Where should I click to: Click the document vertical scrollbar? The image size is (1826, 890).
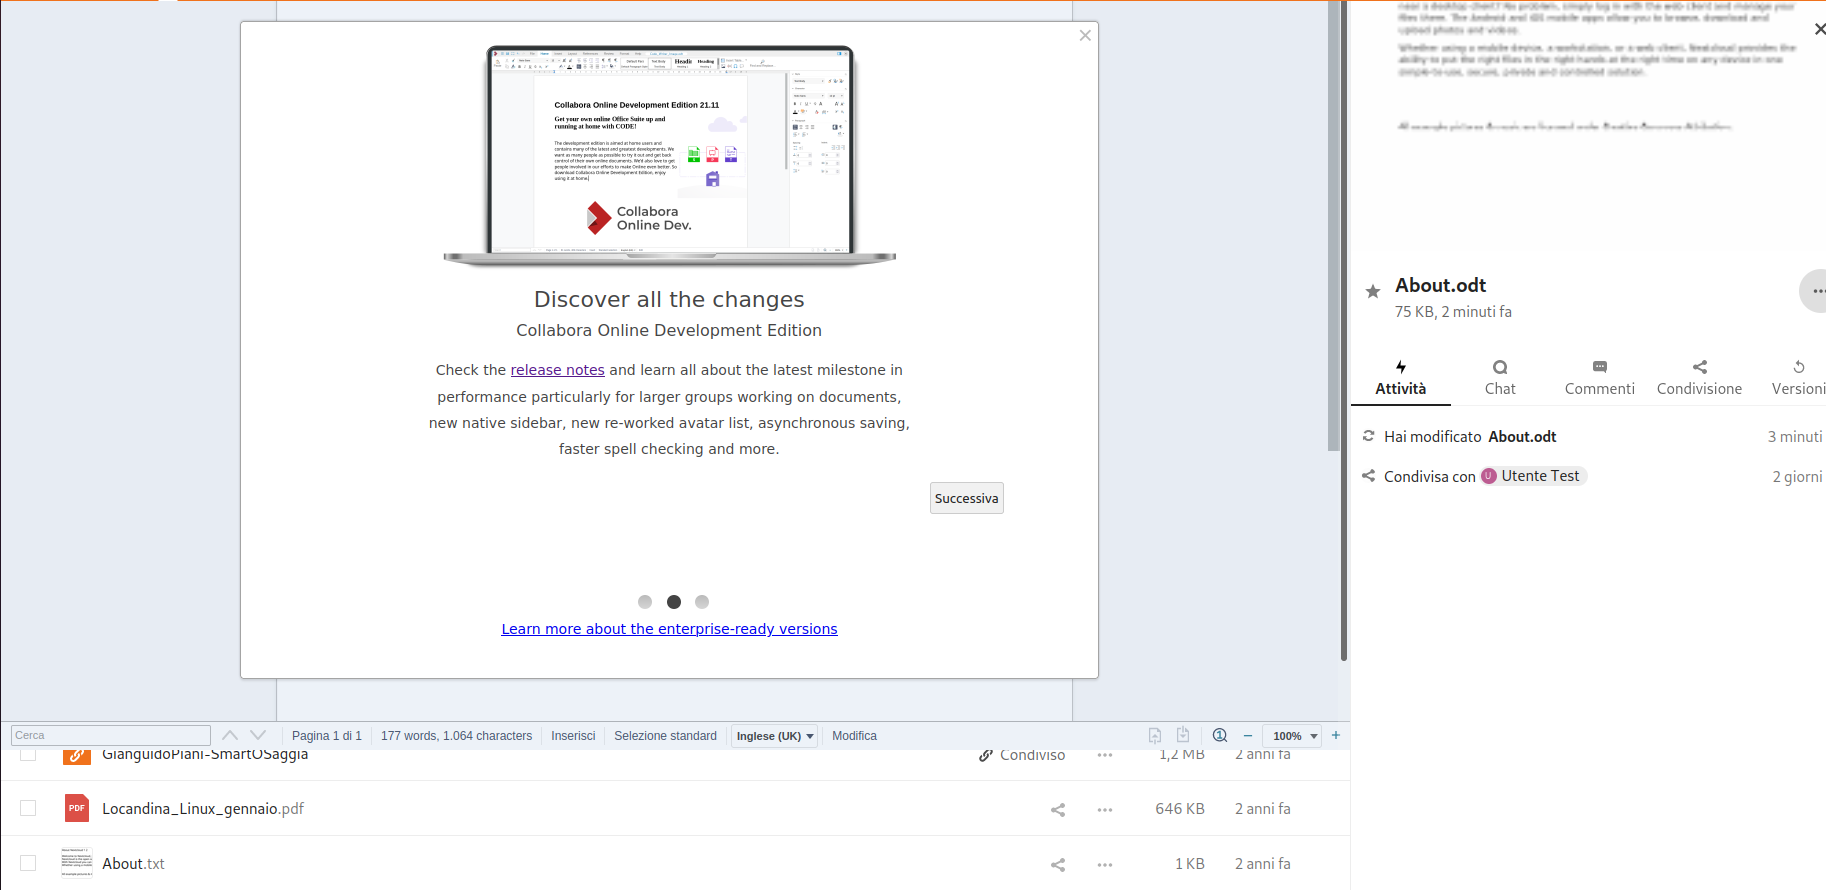coord(1334,225)
